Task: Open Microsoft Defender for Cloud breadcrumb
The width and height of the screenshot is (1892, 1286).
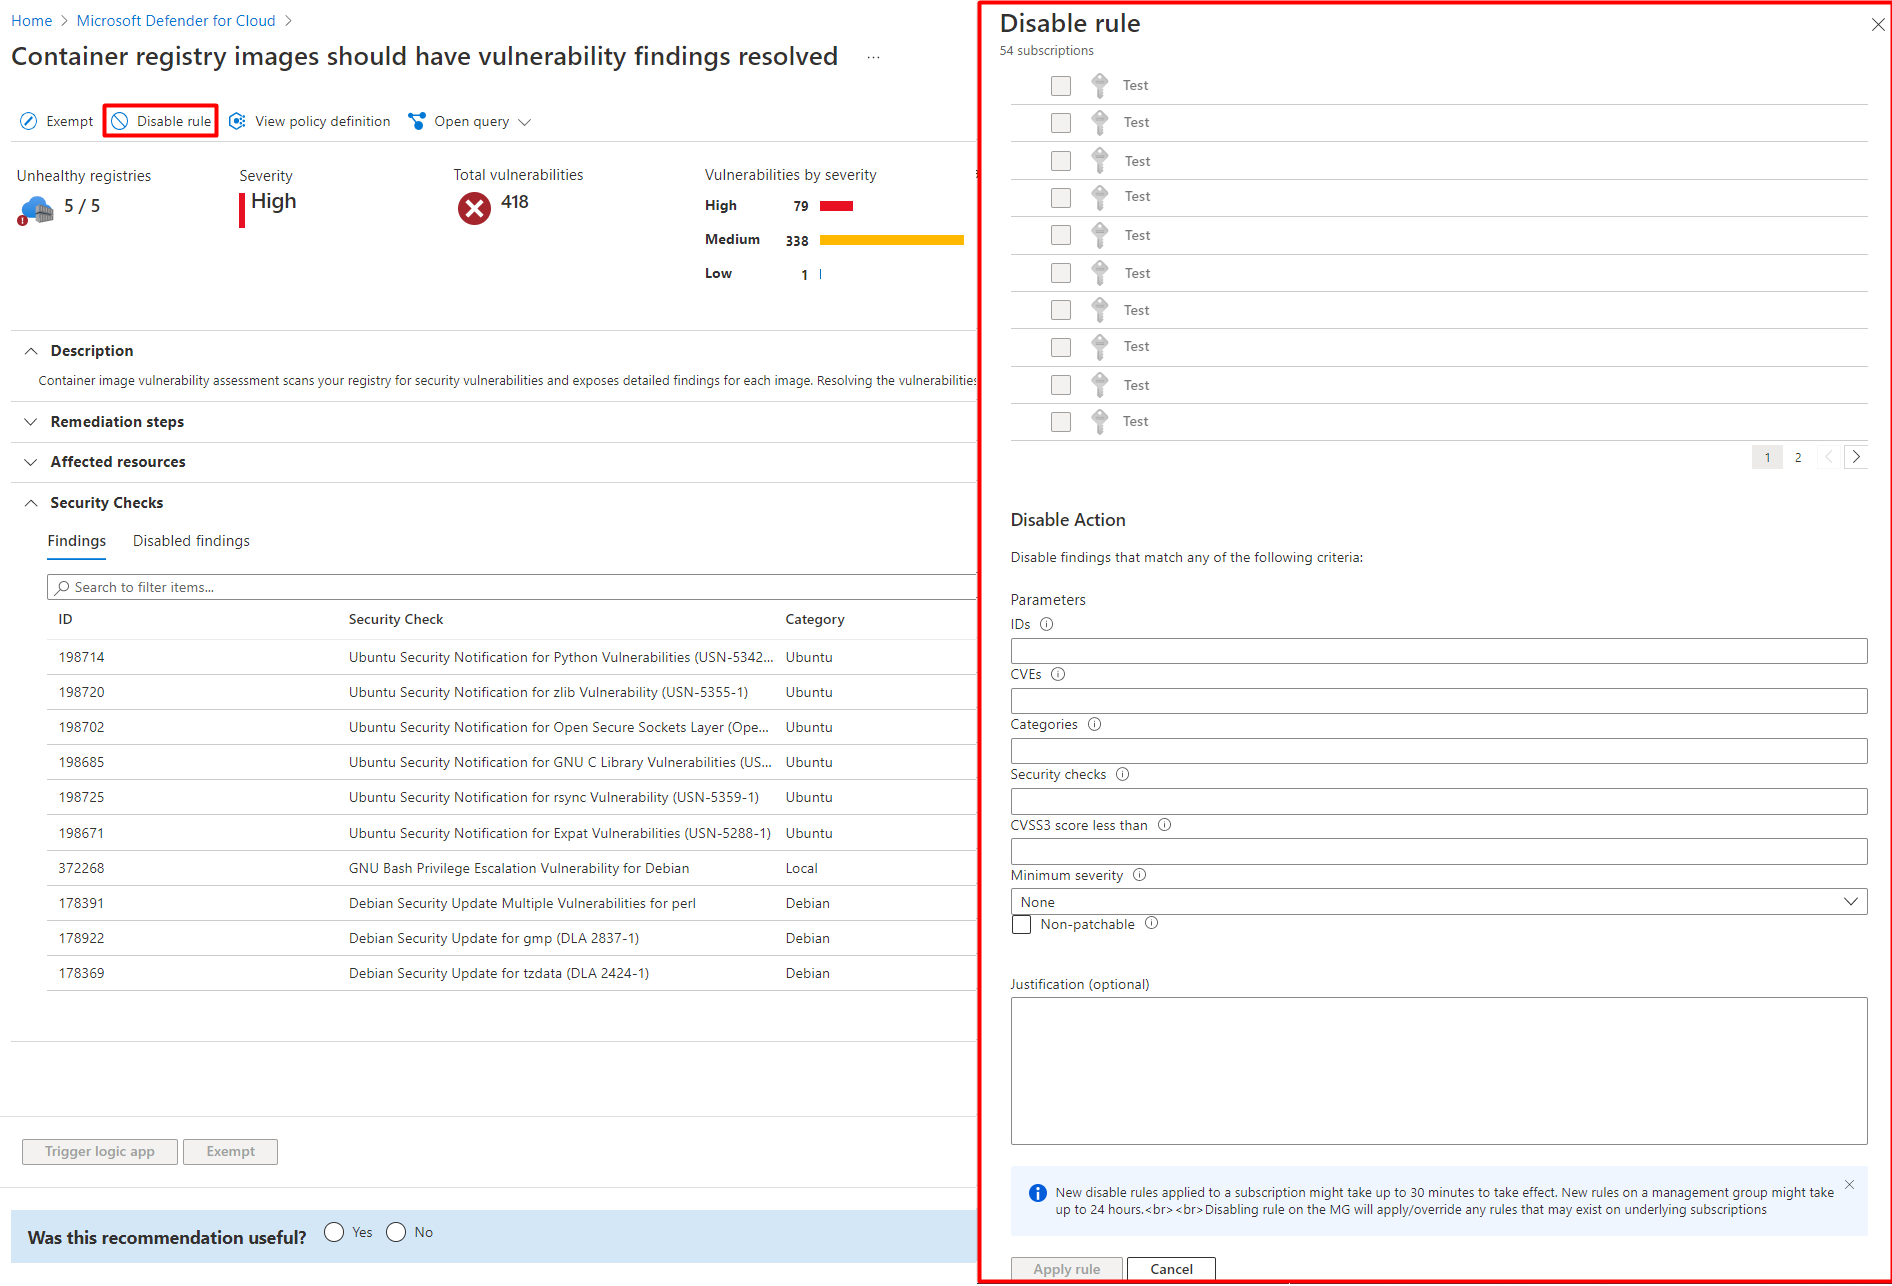Action: tap(176, 20)
